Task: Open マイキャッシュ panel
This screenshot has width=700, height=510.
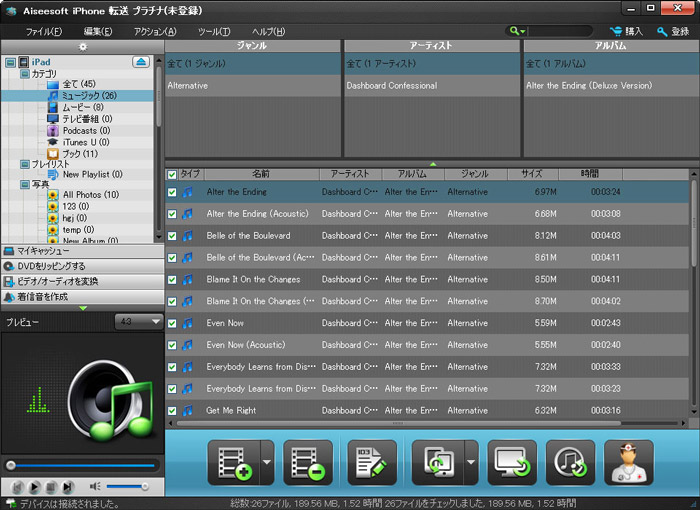Action: [x=83, y=251]
